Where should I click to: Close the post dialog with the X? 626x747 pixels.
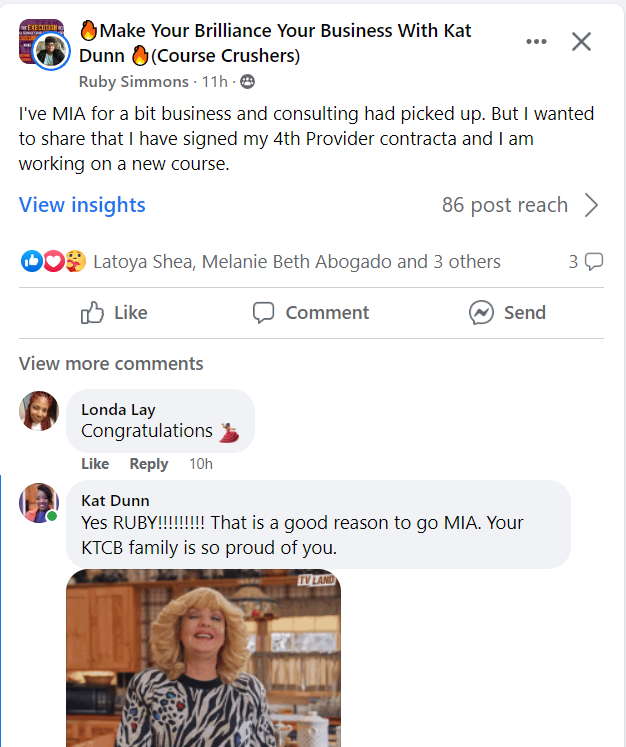(x=581, y=42)
